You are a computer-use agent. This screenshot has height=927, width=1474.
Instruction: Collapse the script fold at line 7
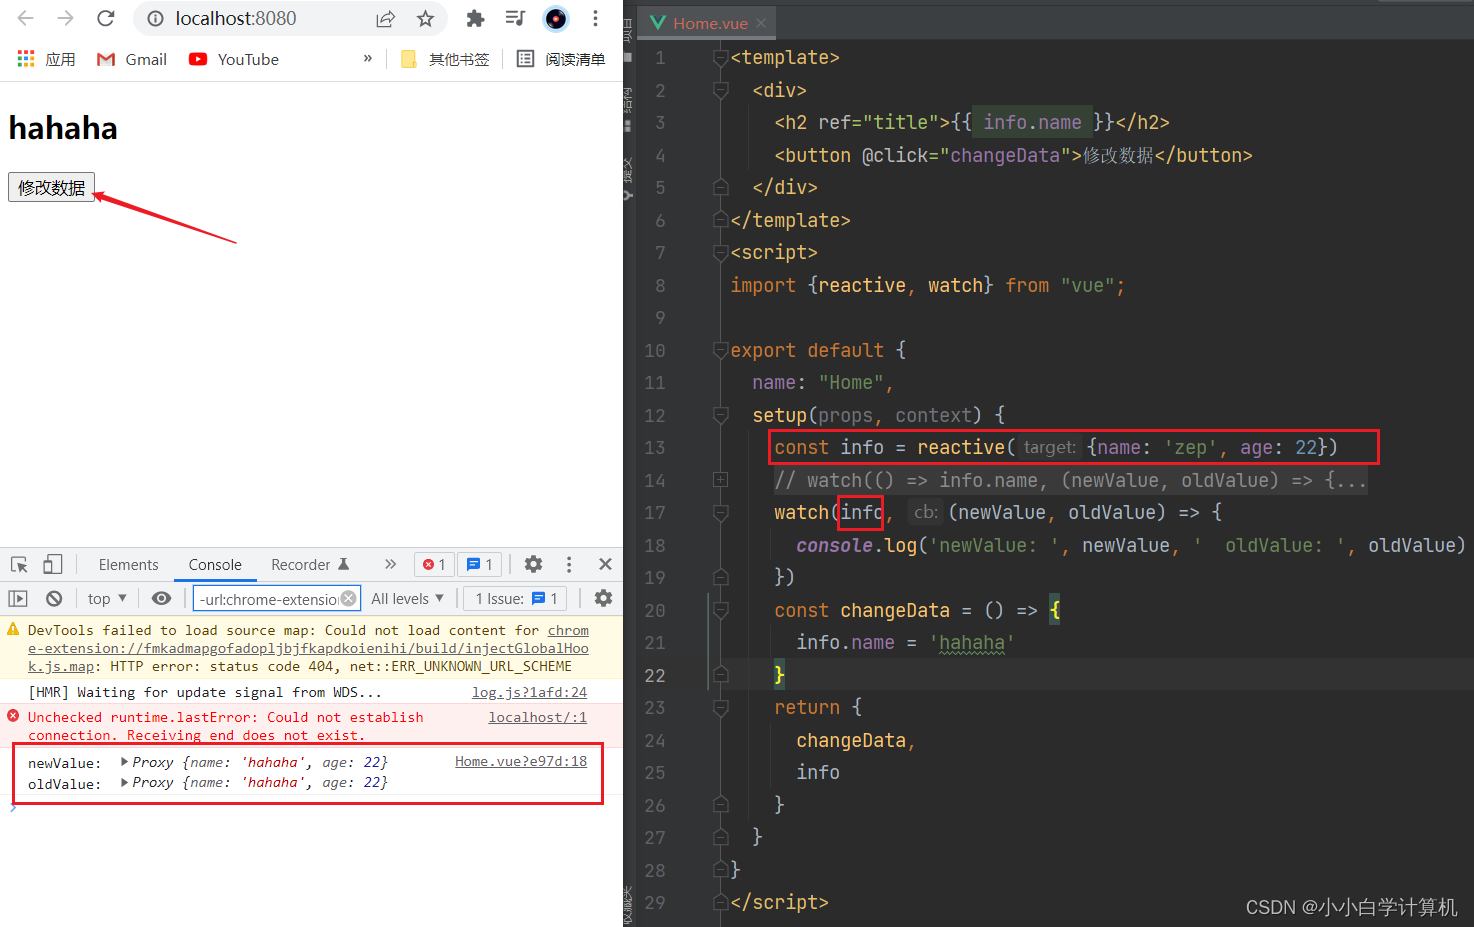pyautogui.click(x=720, y=253)
